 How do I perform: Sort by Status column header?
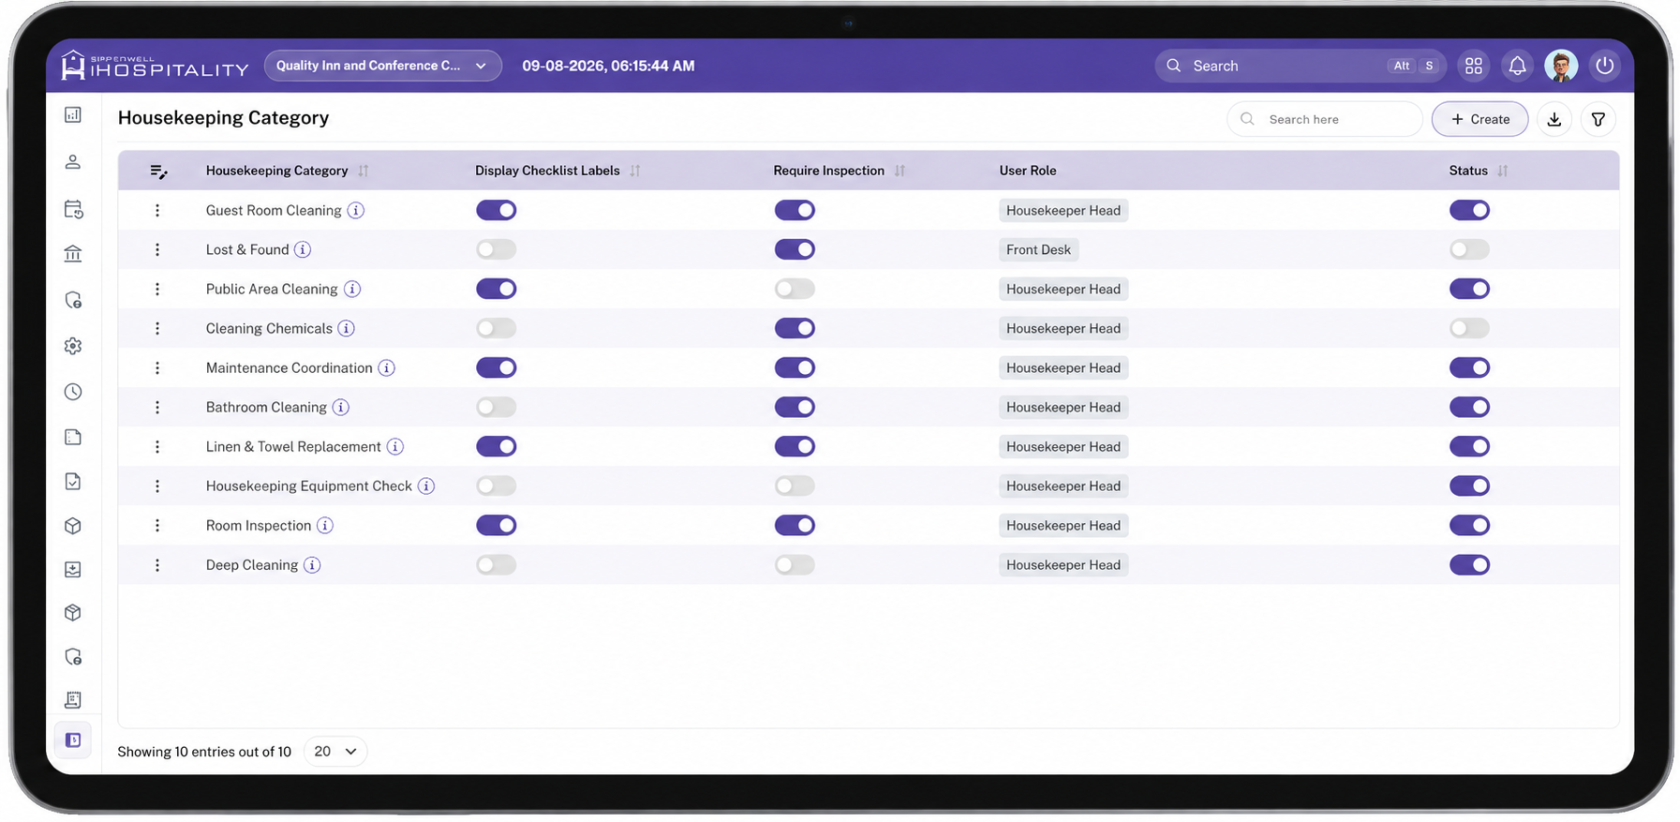[1502, 171]
